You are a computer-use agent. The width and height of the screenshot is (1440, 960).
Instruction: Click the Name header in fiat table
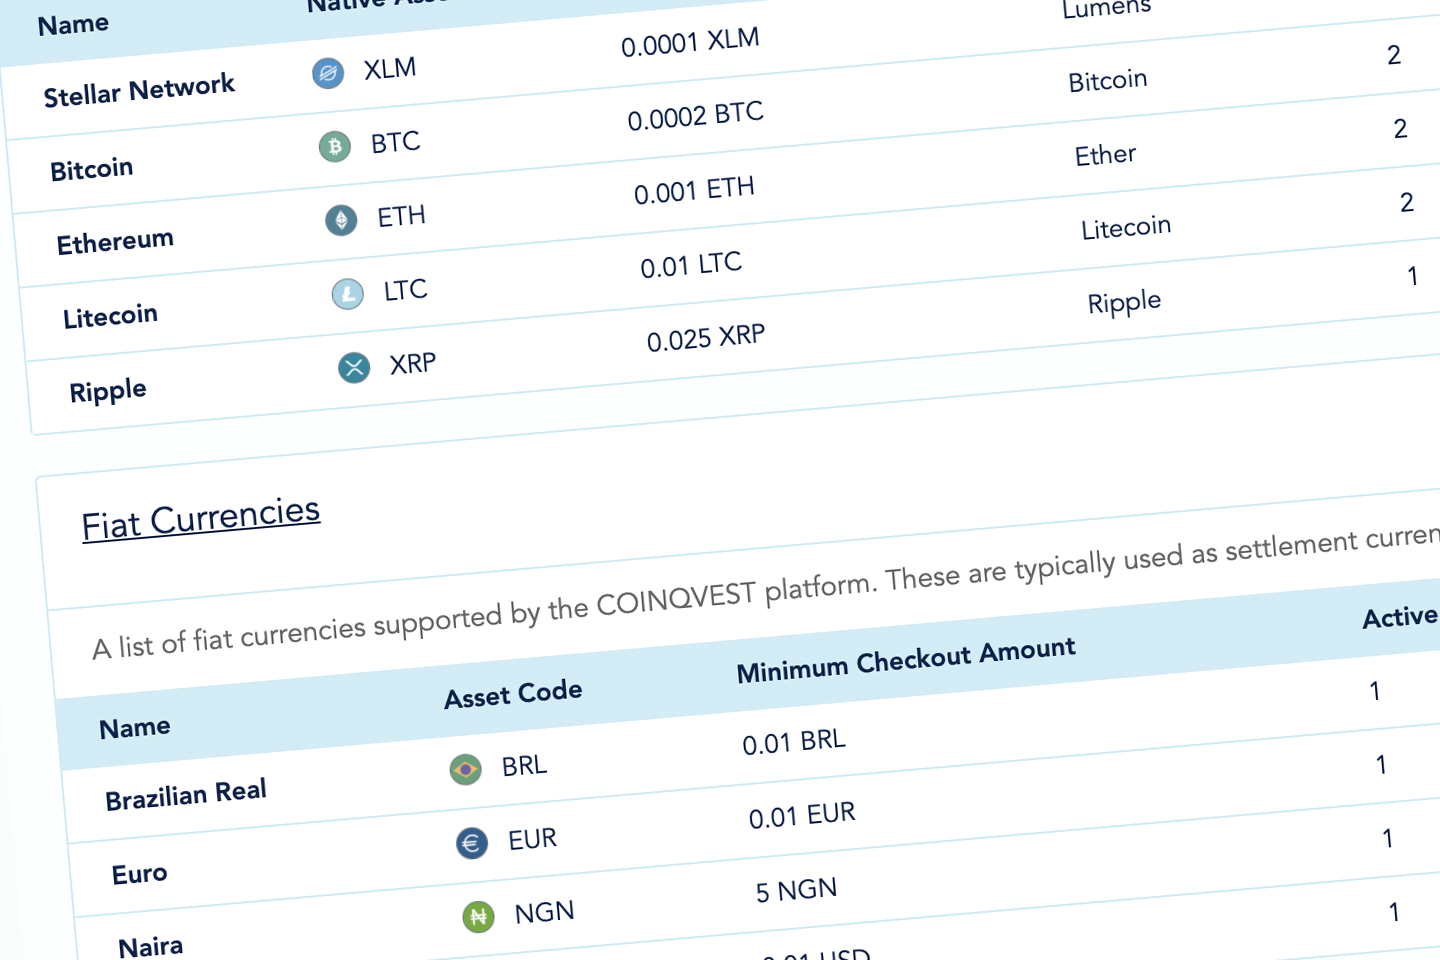coord(135,727)
